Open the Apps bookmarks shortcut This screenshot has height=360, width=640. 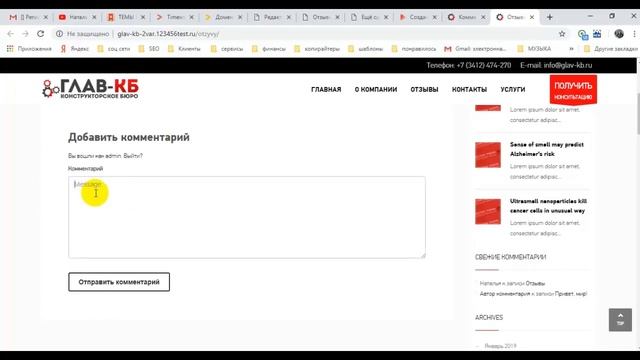tap(29, 49)
